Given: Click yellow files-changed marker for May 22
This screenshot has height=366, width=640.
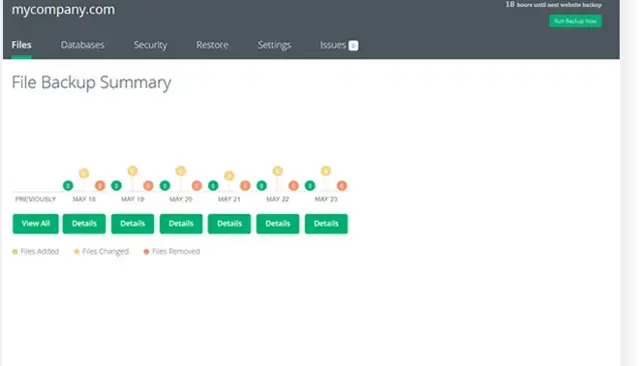Looking at the screenshot, I should (x=278, y=171).
